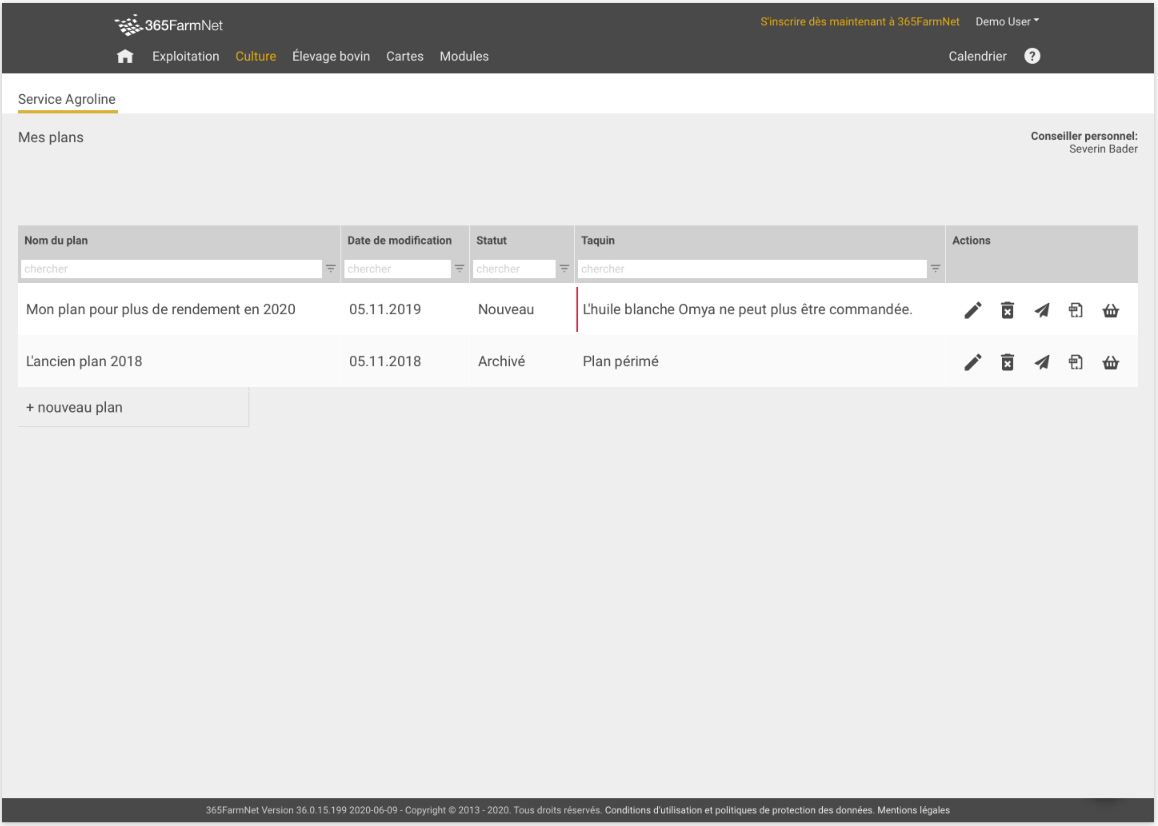The height and width of the screenshot is (826, 1158).
Task: Open the 'Élevage bovin' menu
Action: click(331, 56)
